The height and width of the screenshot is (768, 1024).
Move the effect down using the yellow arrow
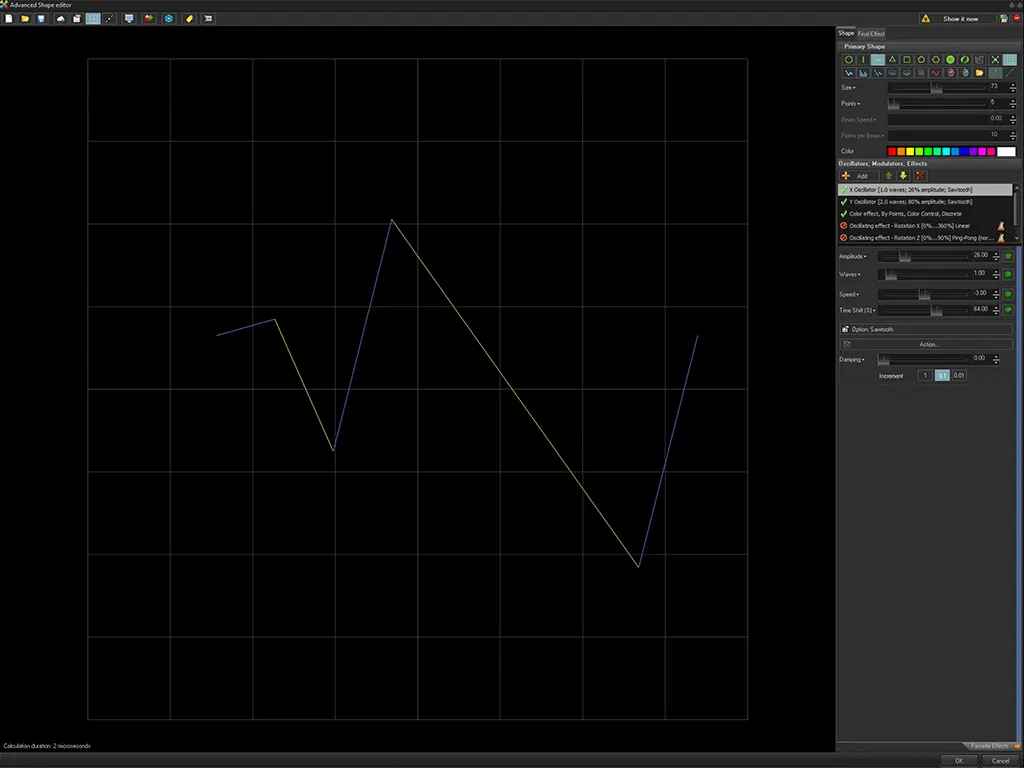click(x=903, y=176)
